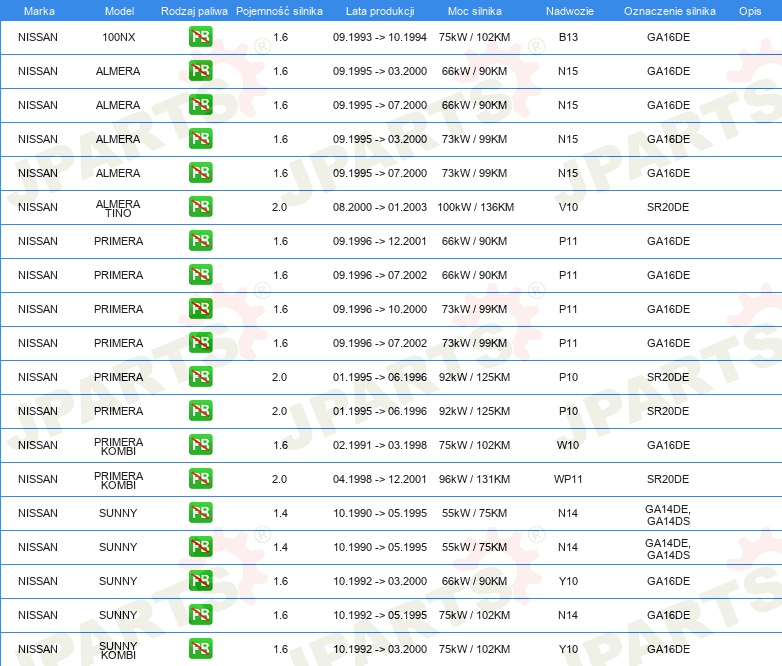Viewport: 782px width, 666px height.
Task: Select the B13 body code cell
Action: pos(568,37)
